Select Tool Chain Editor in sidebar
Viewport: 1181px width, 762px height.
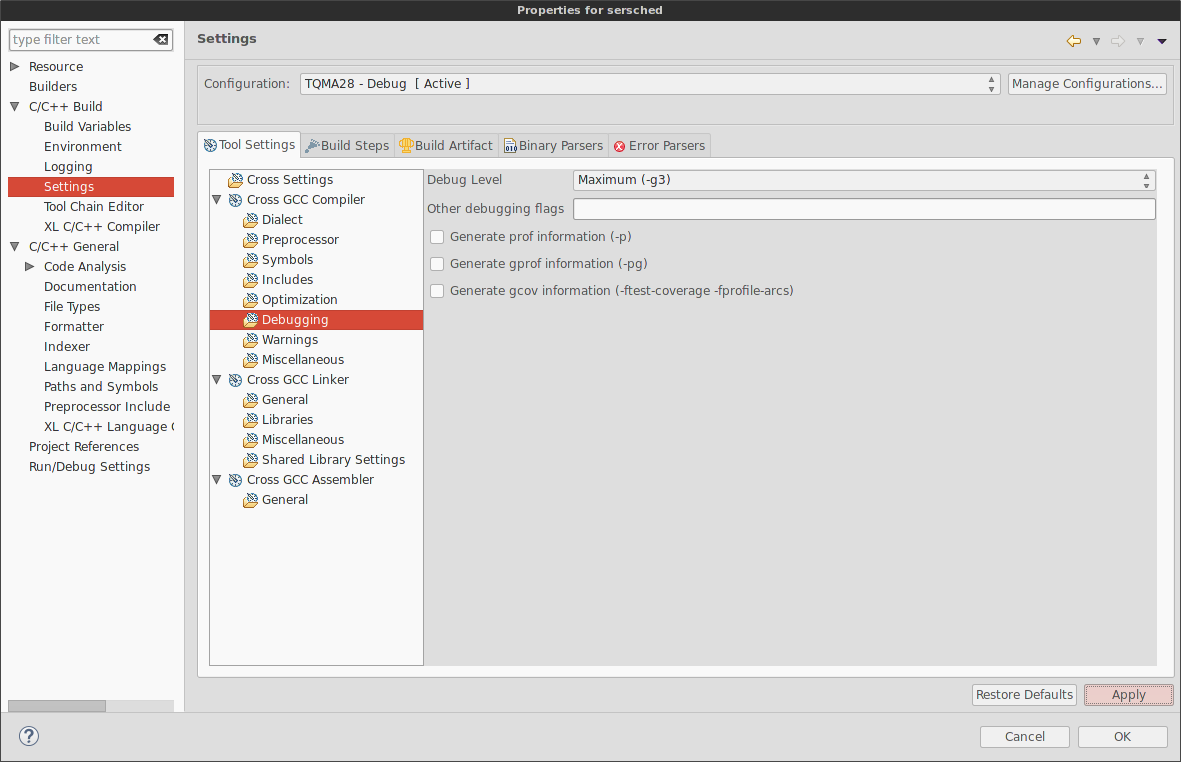[93, 207]
